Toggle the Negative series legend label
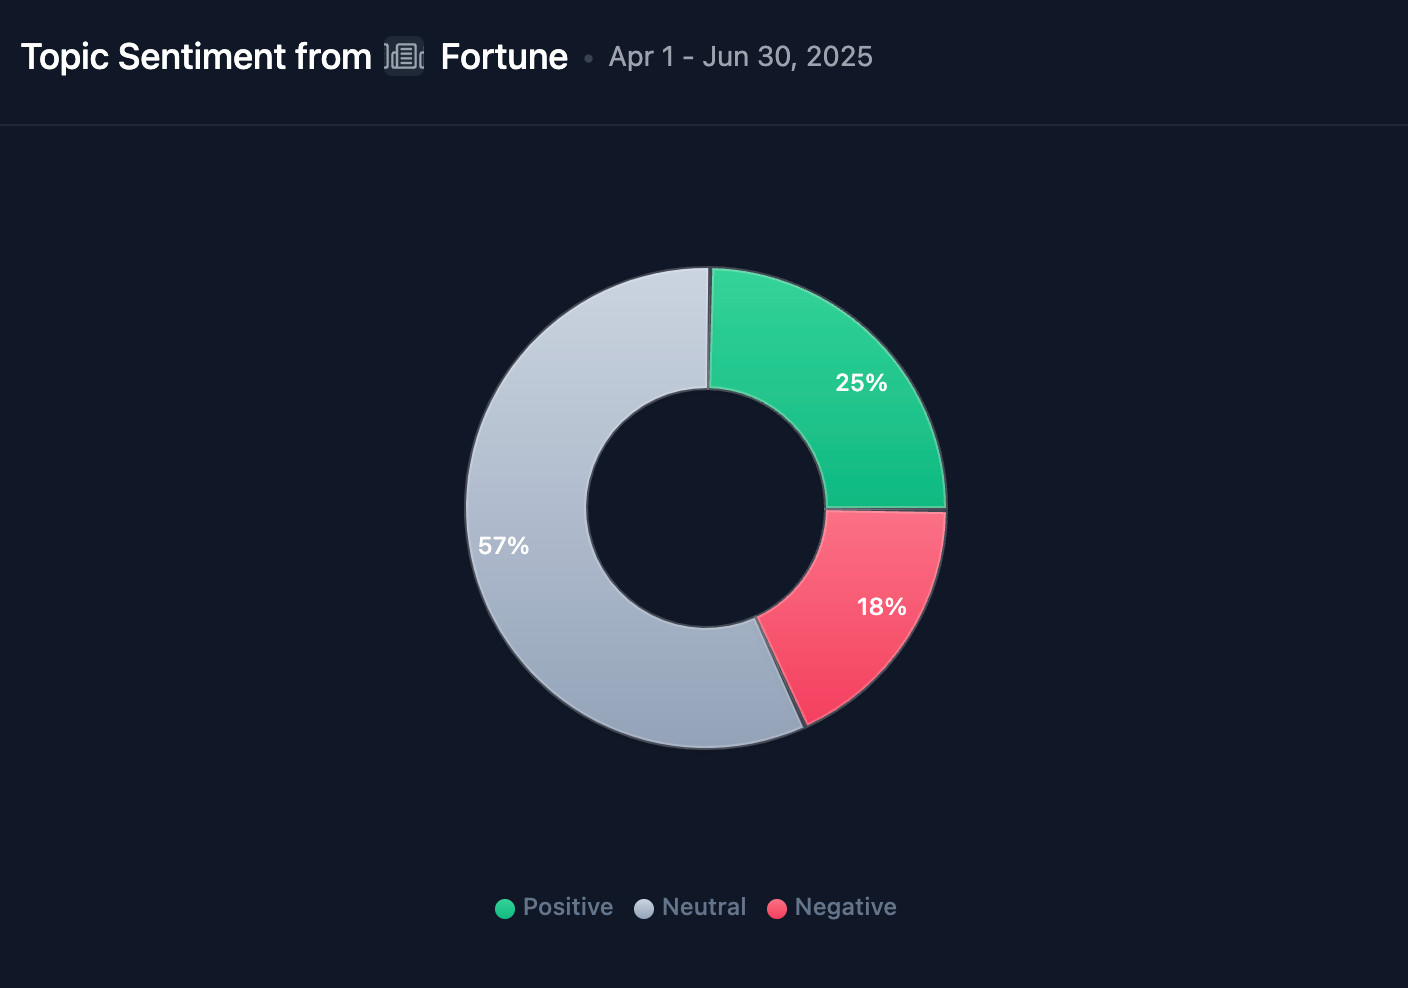The image size is (1408, 988). click(845, 907)
